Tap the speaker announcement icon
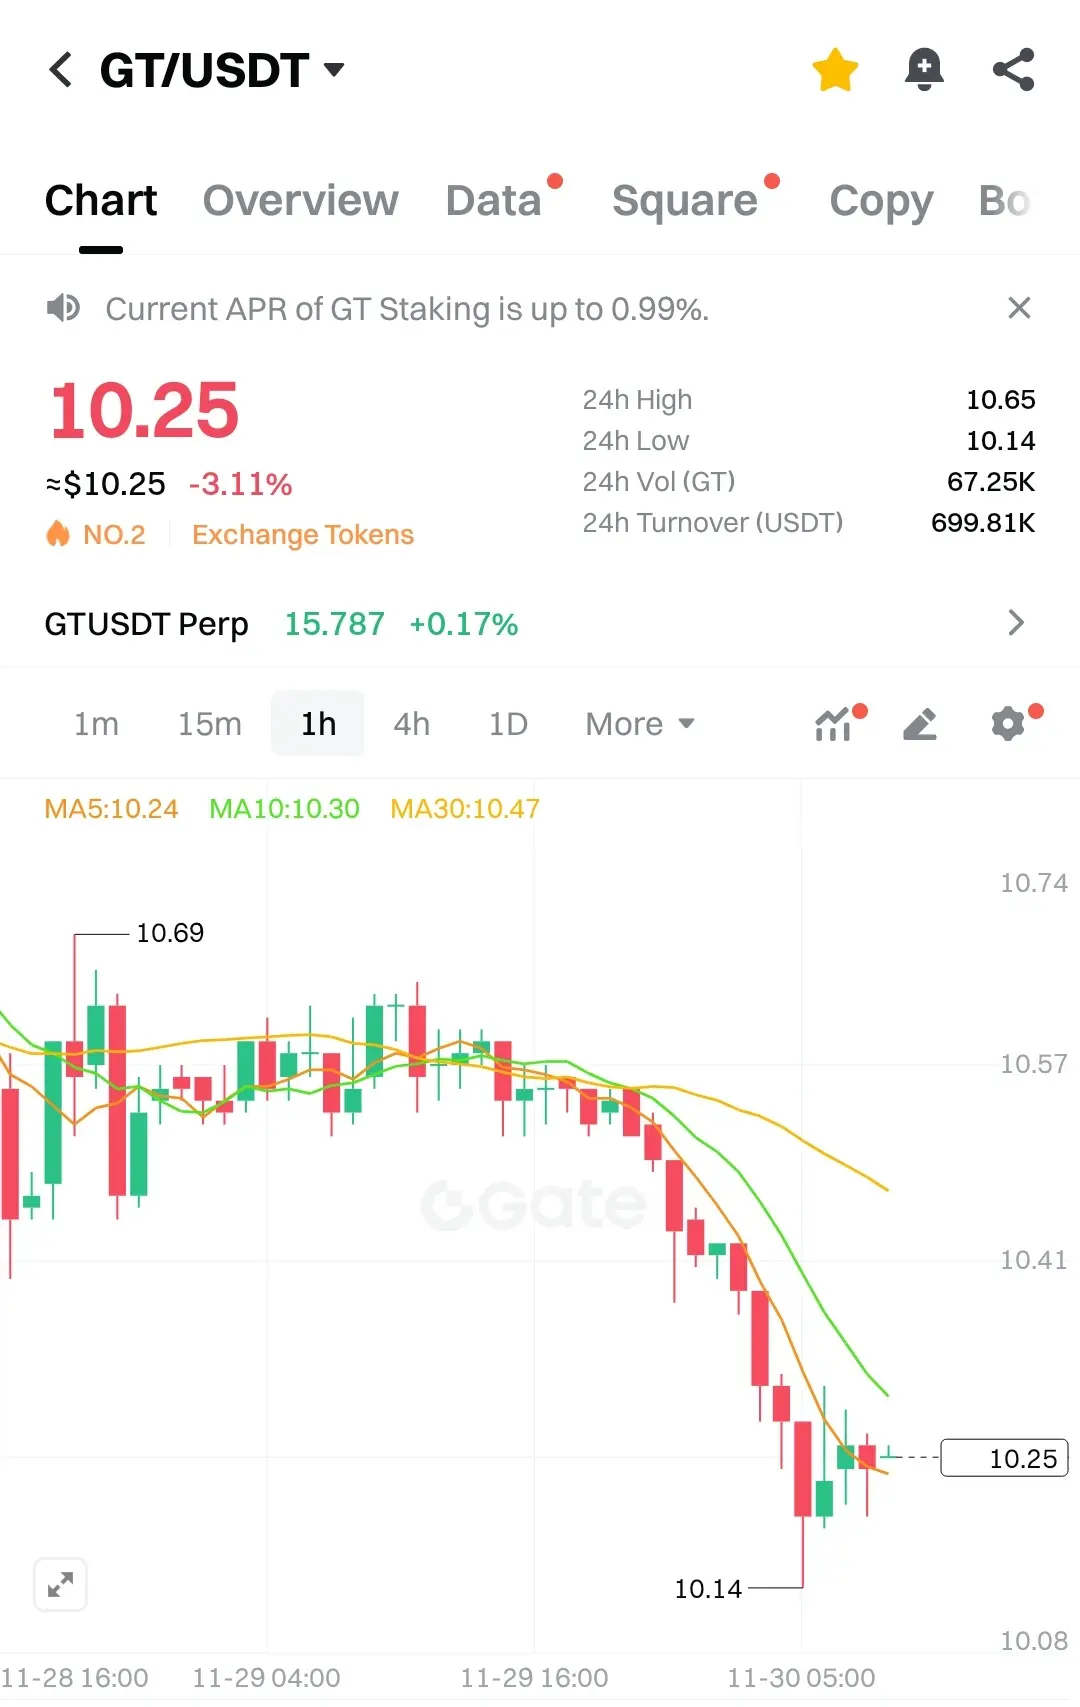The height and width of the screenshot is (1707, 1080). 63,308
